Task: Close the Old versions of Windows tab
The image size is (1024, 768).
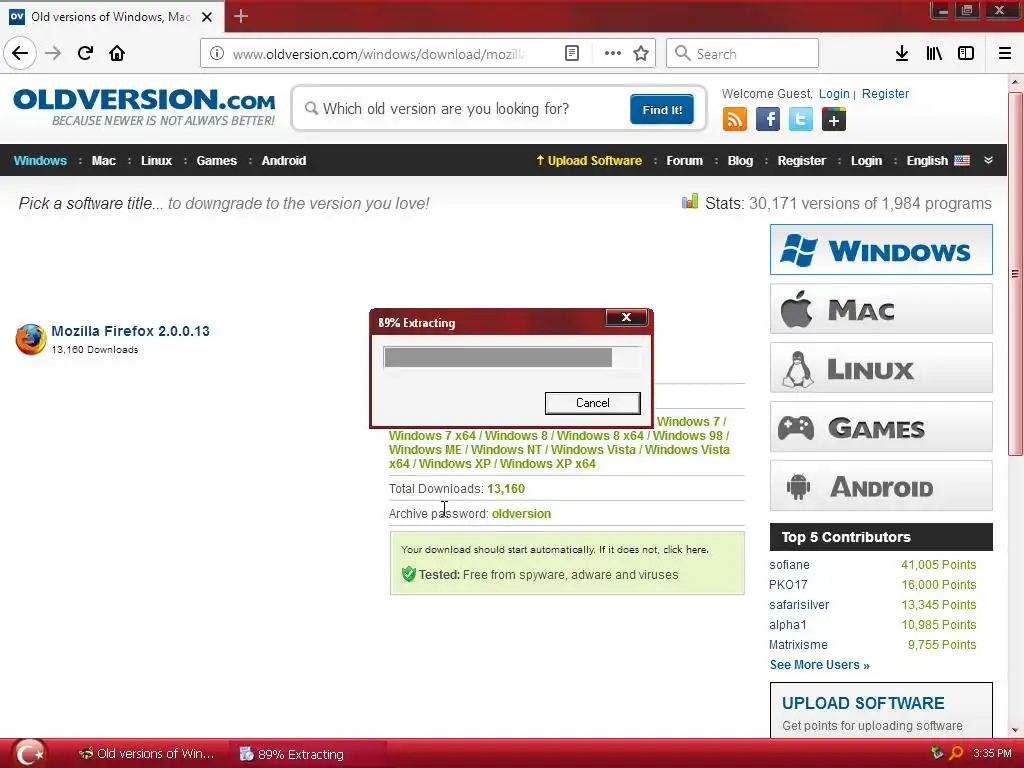Action: 207,17
